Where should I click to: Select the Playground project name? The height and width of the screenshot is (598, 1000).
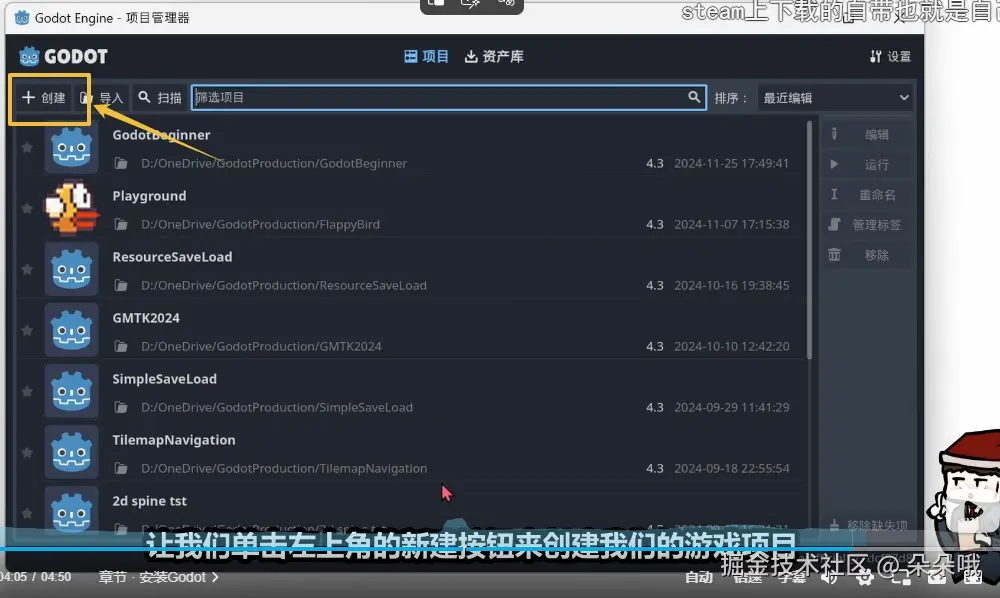pyautogui.click(x=149, y=196)
